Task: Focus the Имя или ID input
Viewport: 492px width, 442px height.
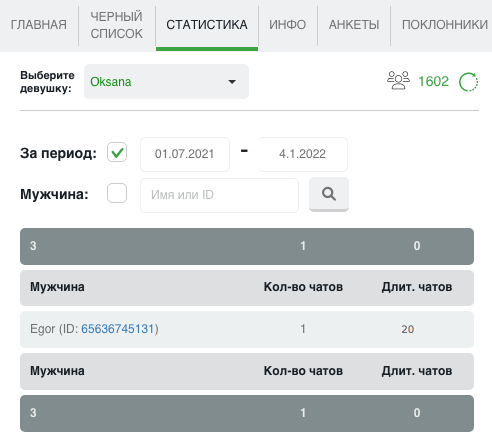Action: (219, 195)
